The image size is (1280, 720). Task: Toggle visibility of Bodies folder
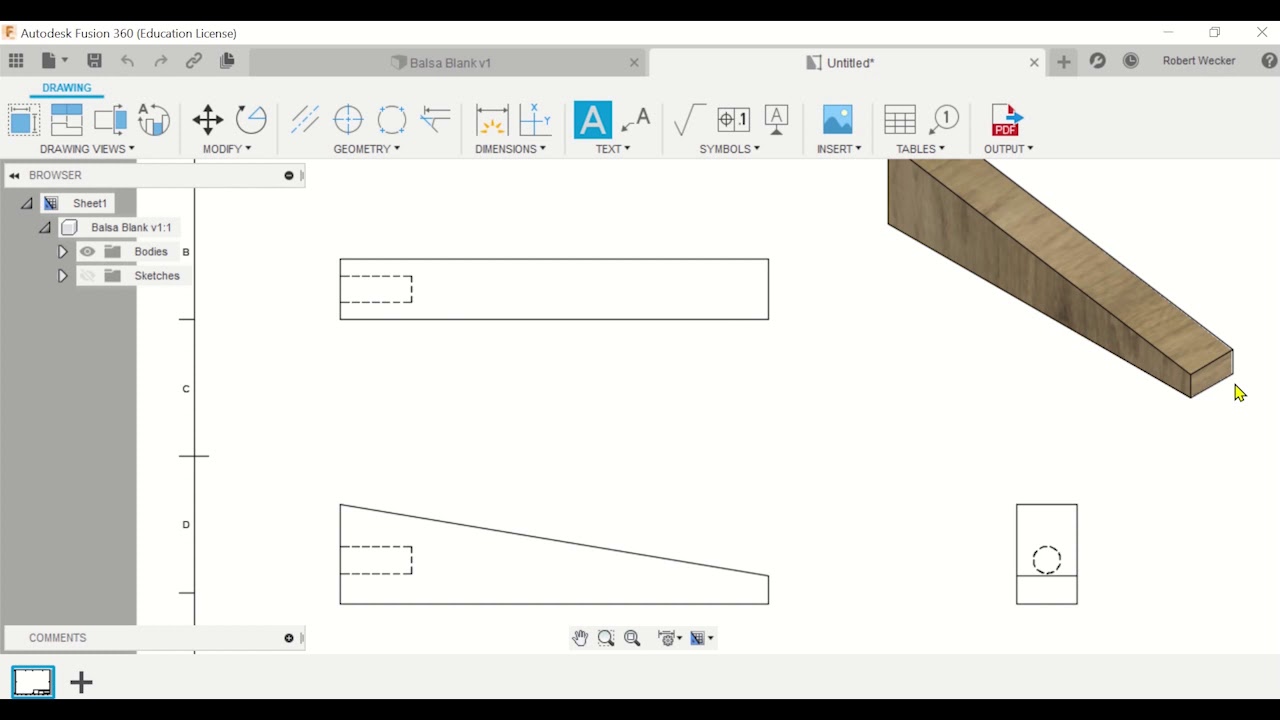[x=88, y=252]
